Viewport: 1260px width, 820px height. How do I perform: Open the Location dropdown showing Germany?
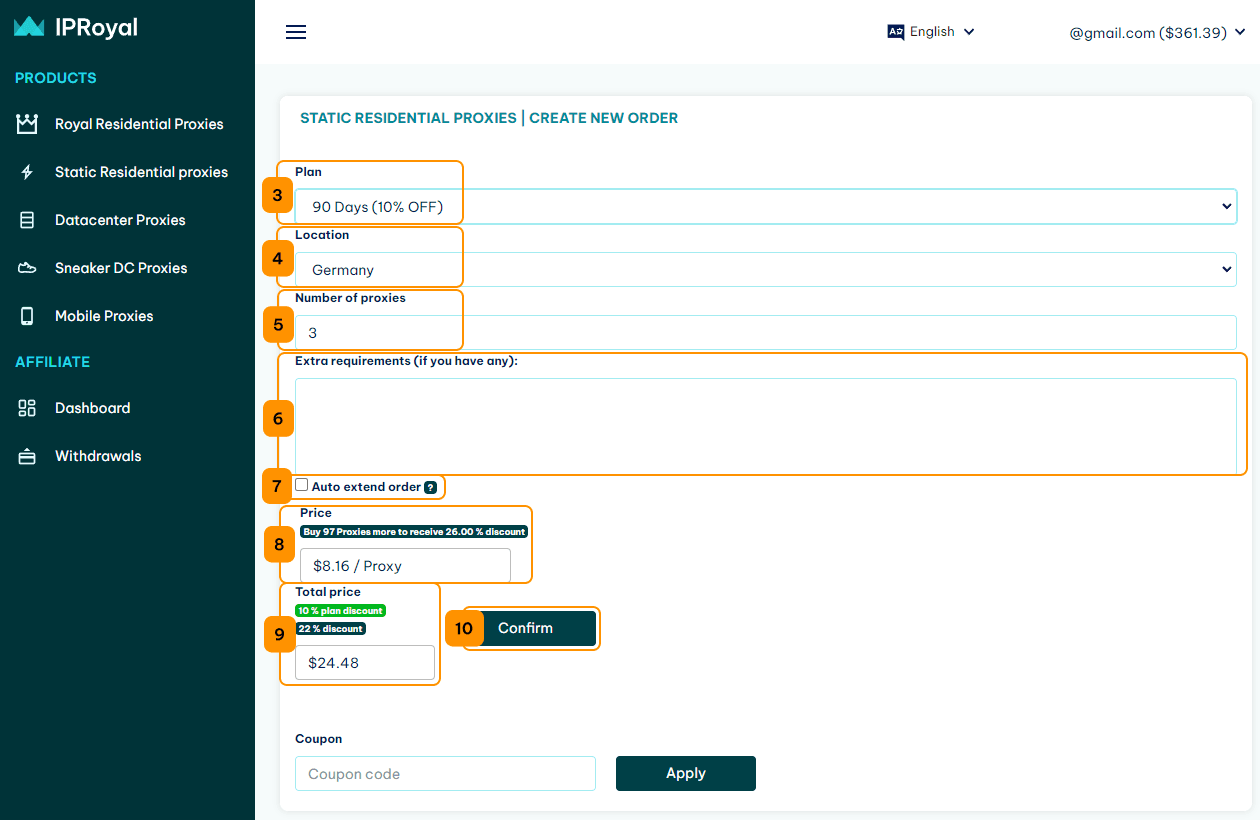766,269
